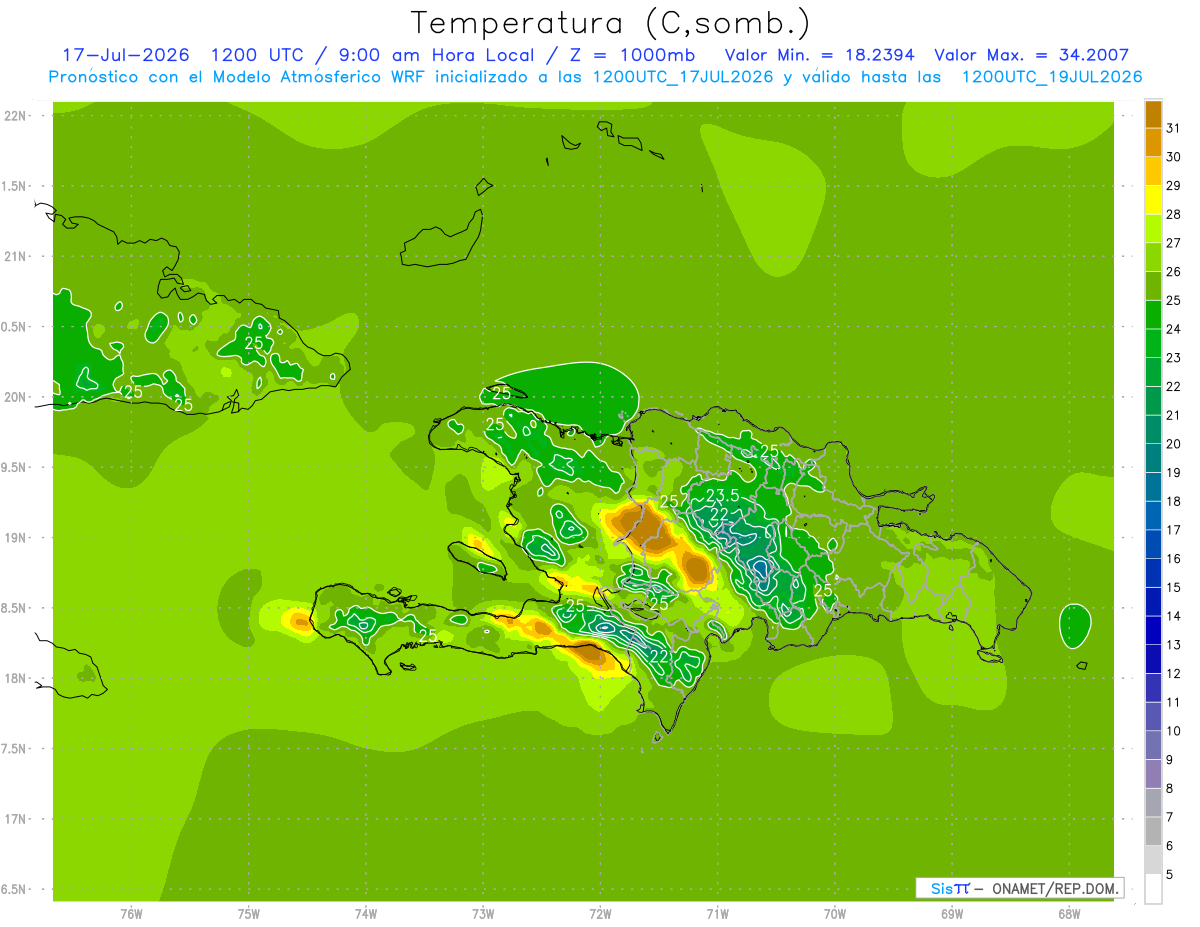Click the "74W" longitude axis label
This screenshot has width=1200, height=927.
[366, 914]
